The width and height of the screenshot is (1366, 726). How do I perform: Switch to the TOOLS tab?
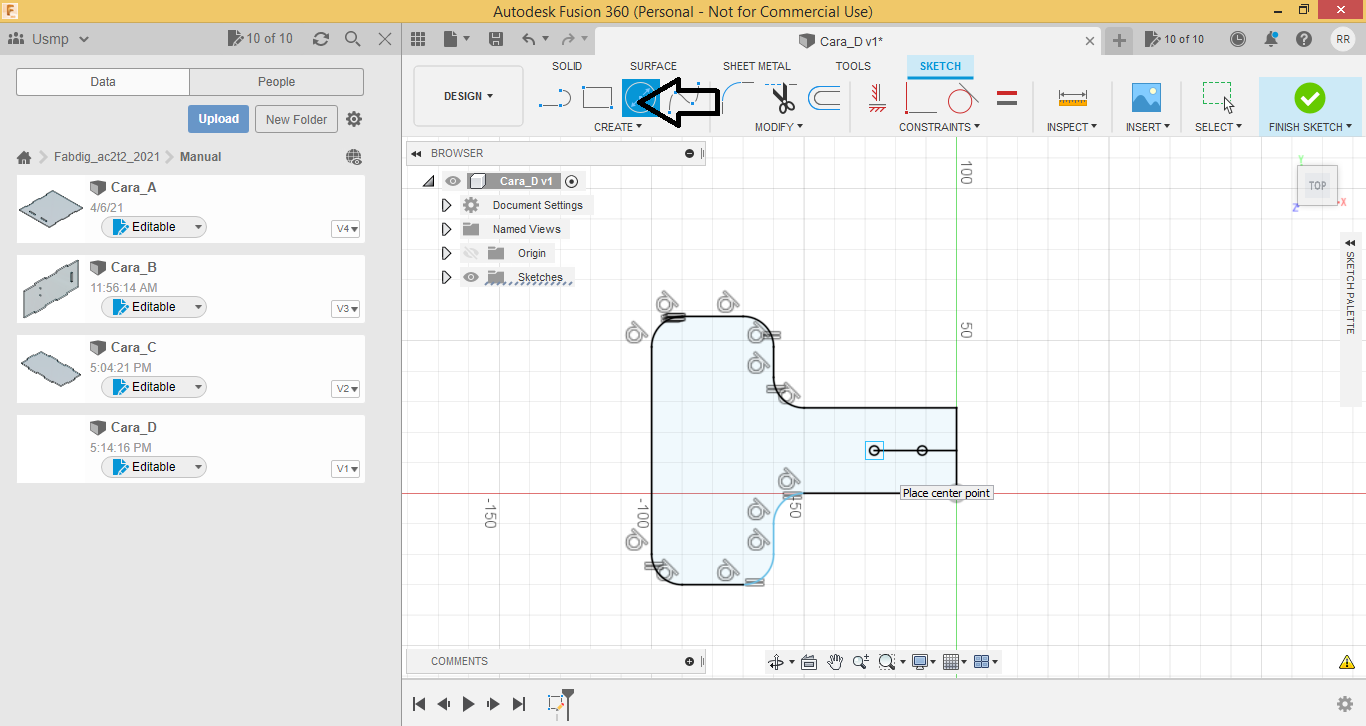[853, 66]
